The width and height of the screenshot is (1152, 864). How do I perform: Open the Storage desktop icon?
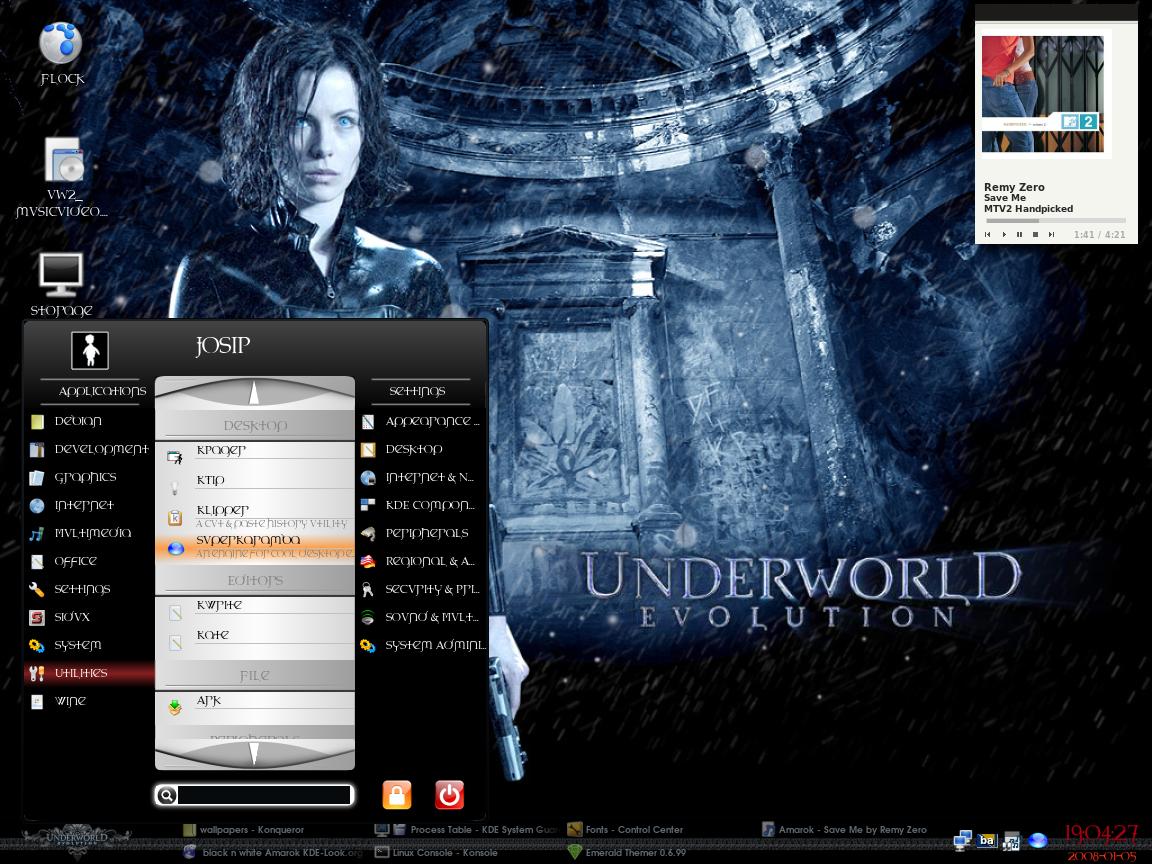61,284
